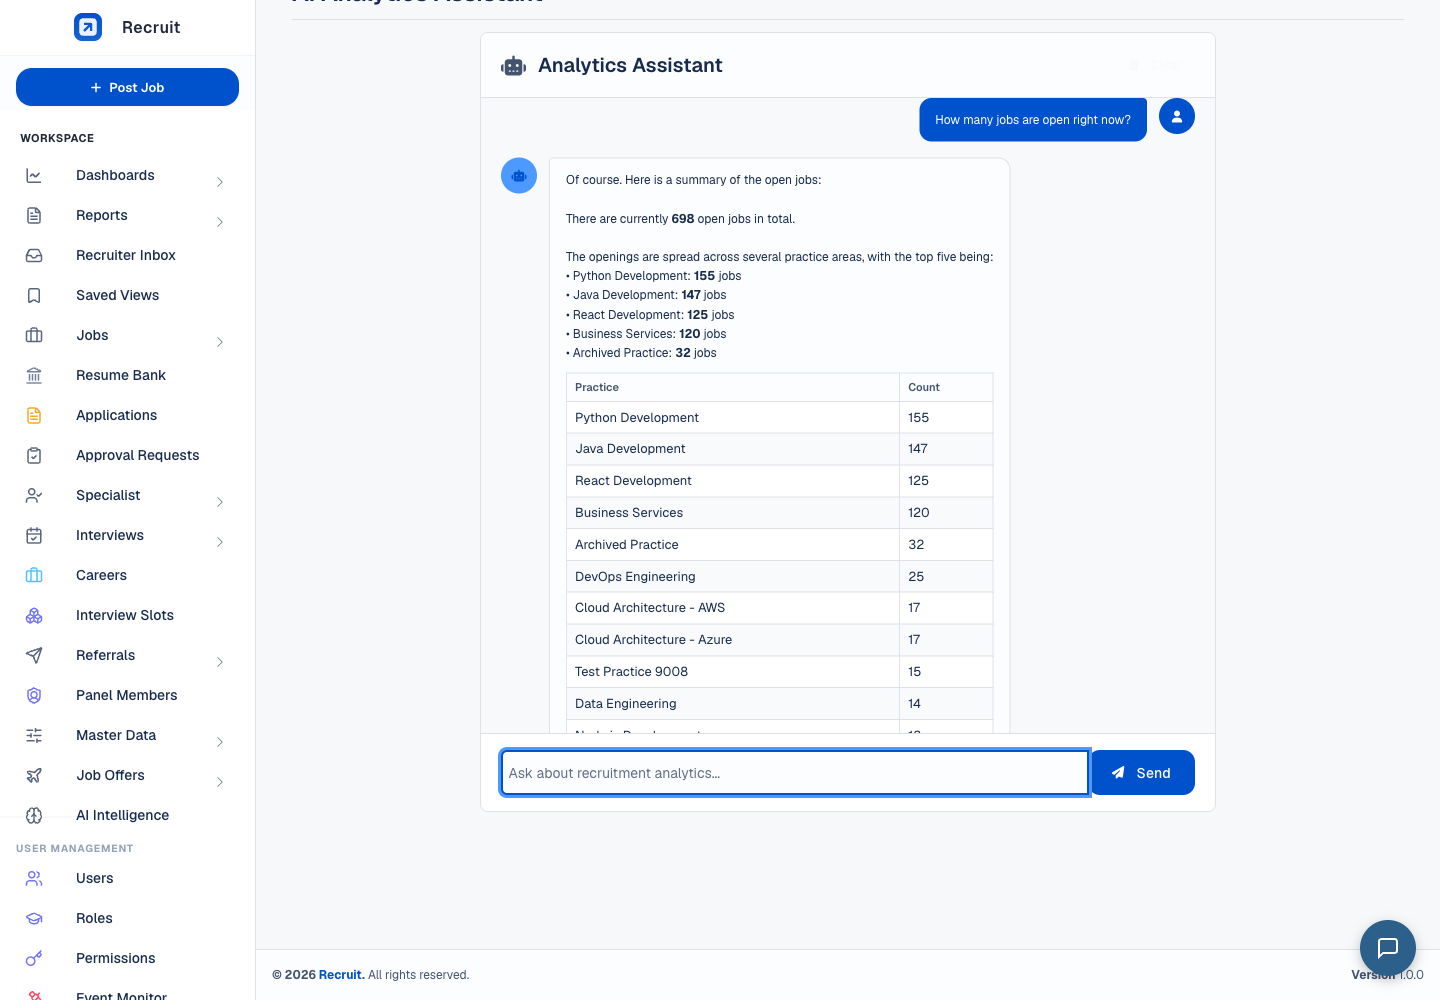This screenshot has width=1440, height=1000.
Task: Click the AI Intelligence brain icon
Action: point(34,815)
